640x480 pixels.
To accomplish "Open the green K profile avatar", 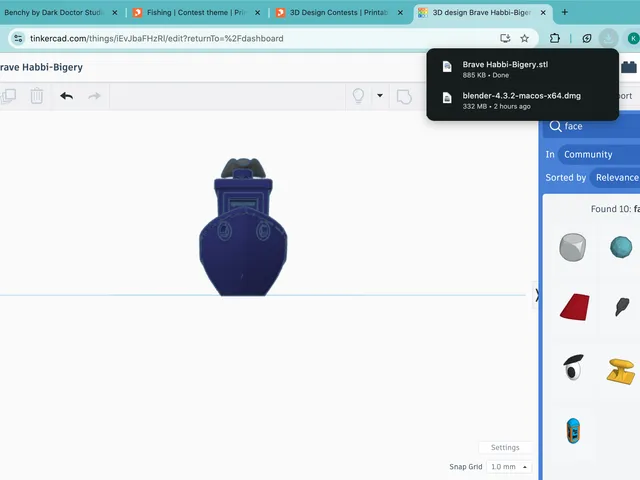I will pos(633,38).
